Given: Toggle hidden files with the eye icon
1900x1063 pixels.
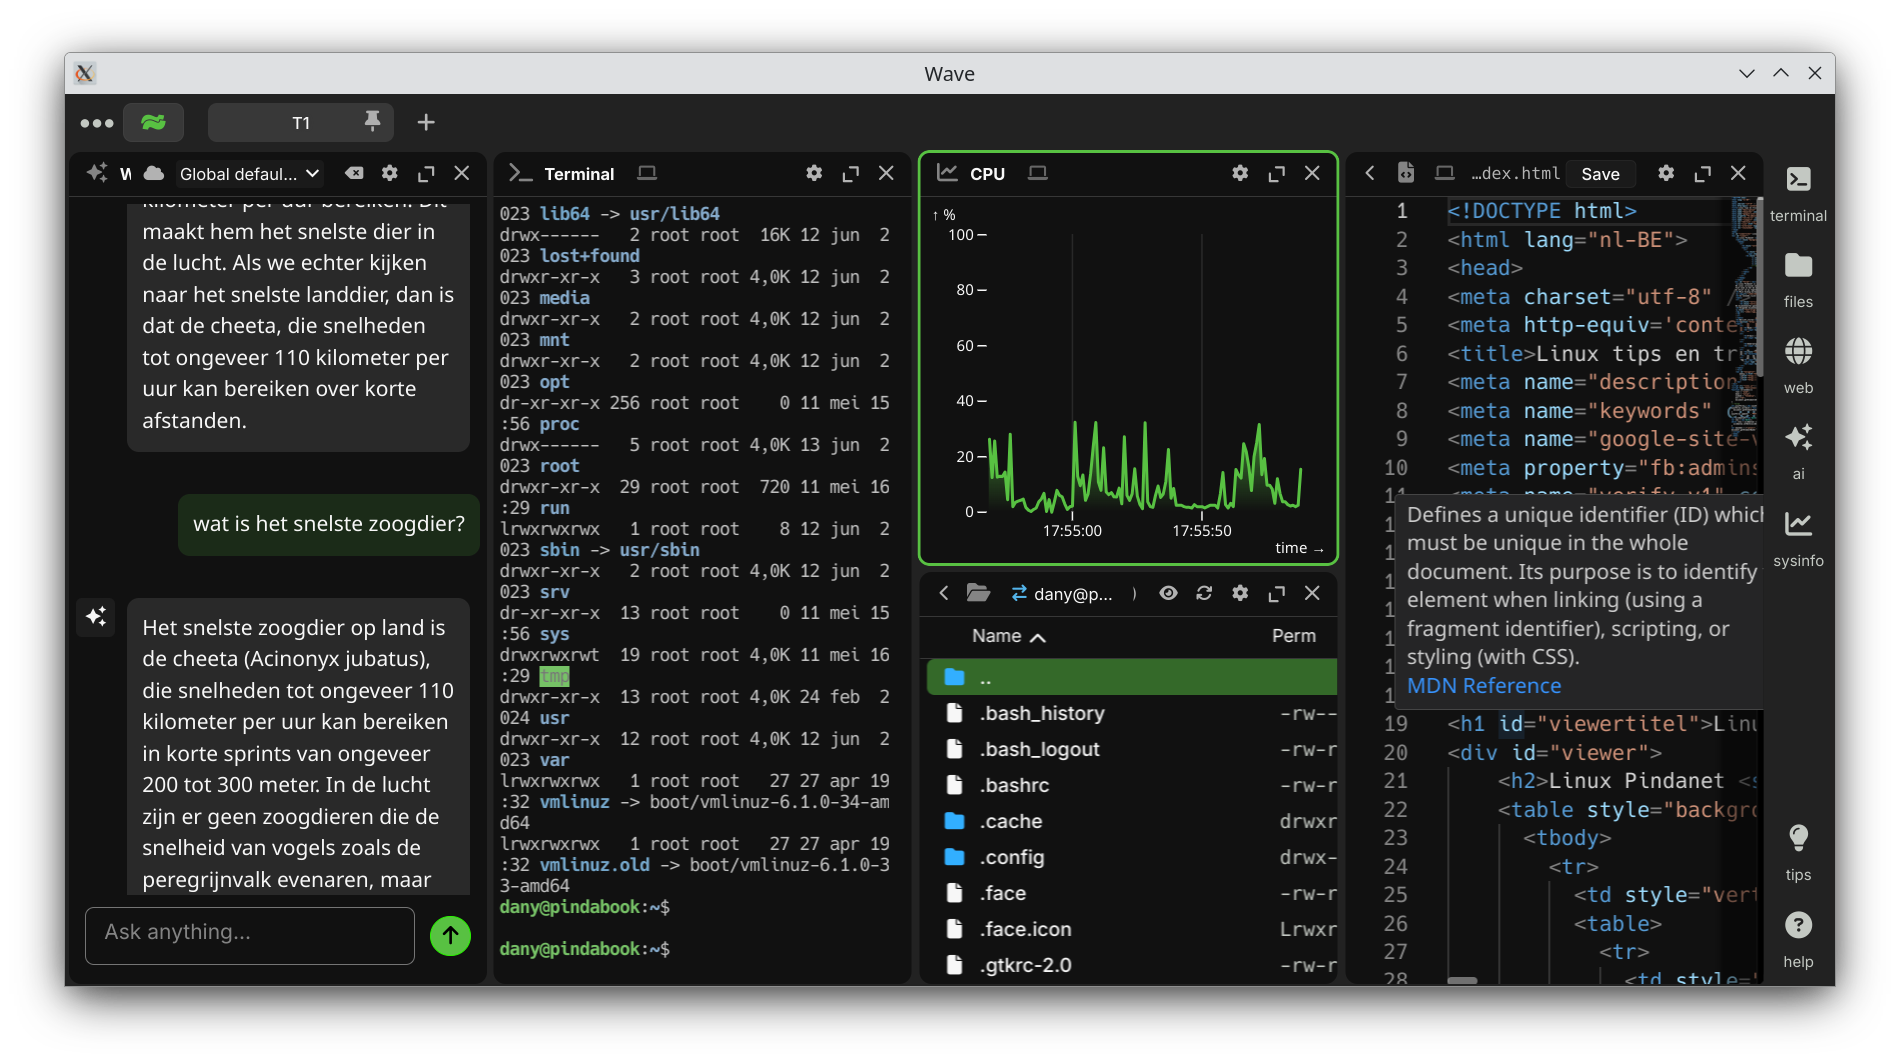Looking at the screenshot, I should point(1168,593).
